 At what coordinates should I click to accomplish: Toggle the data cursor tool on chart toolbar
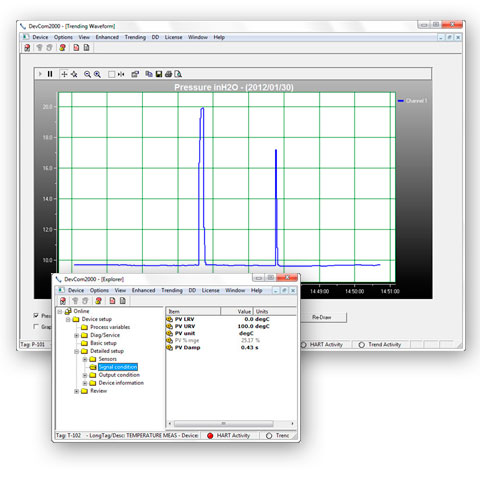[x=121, y=74]
